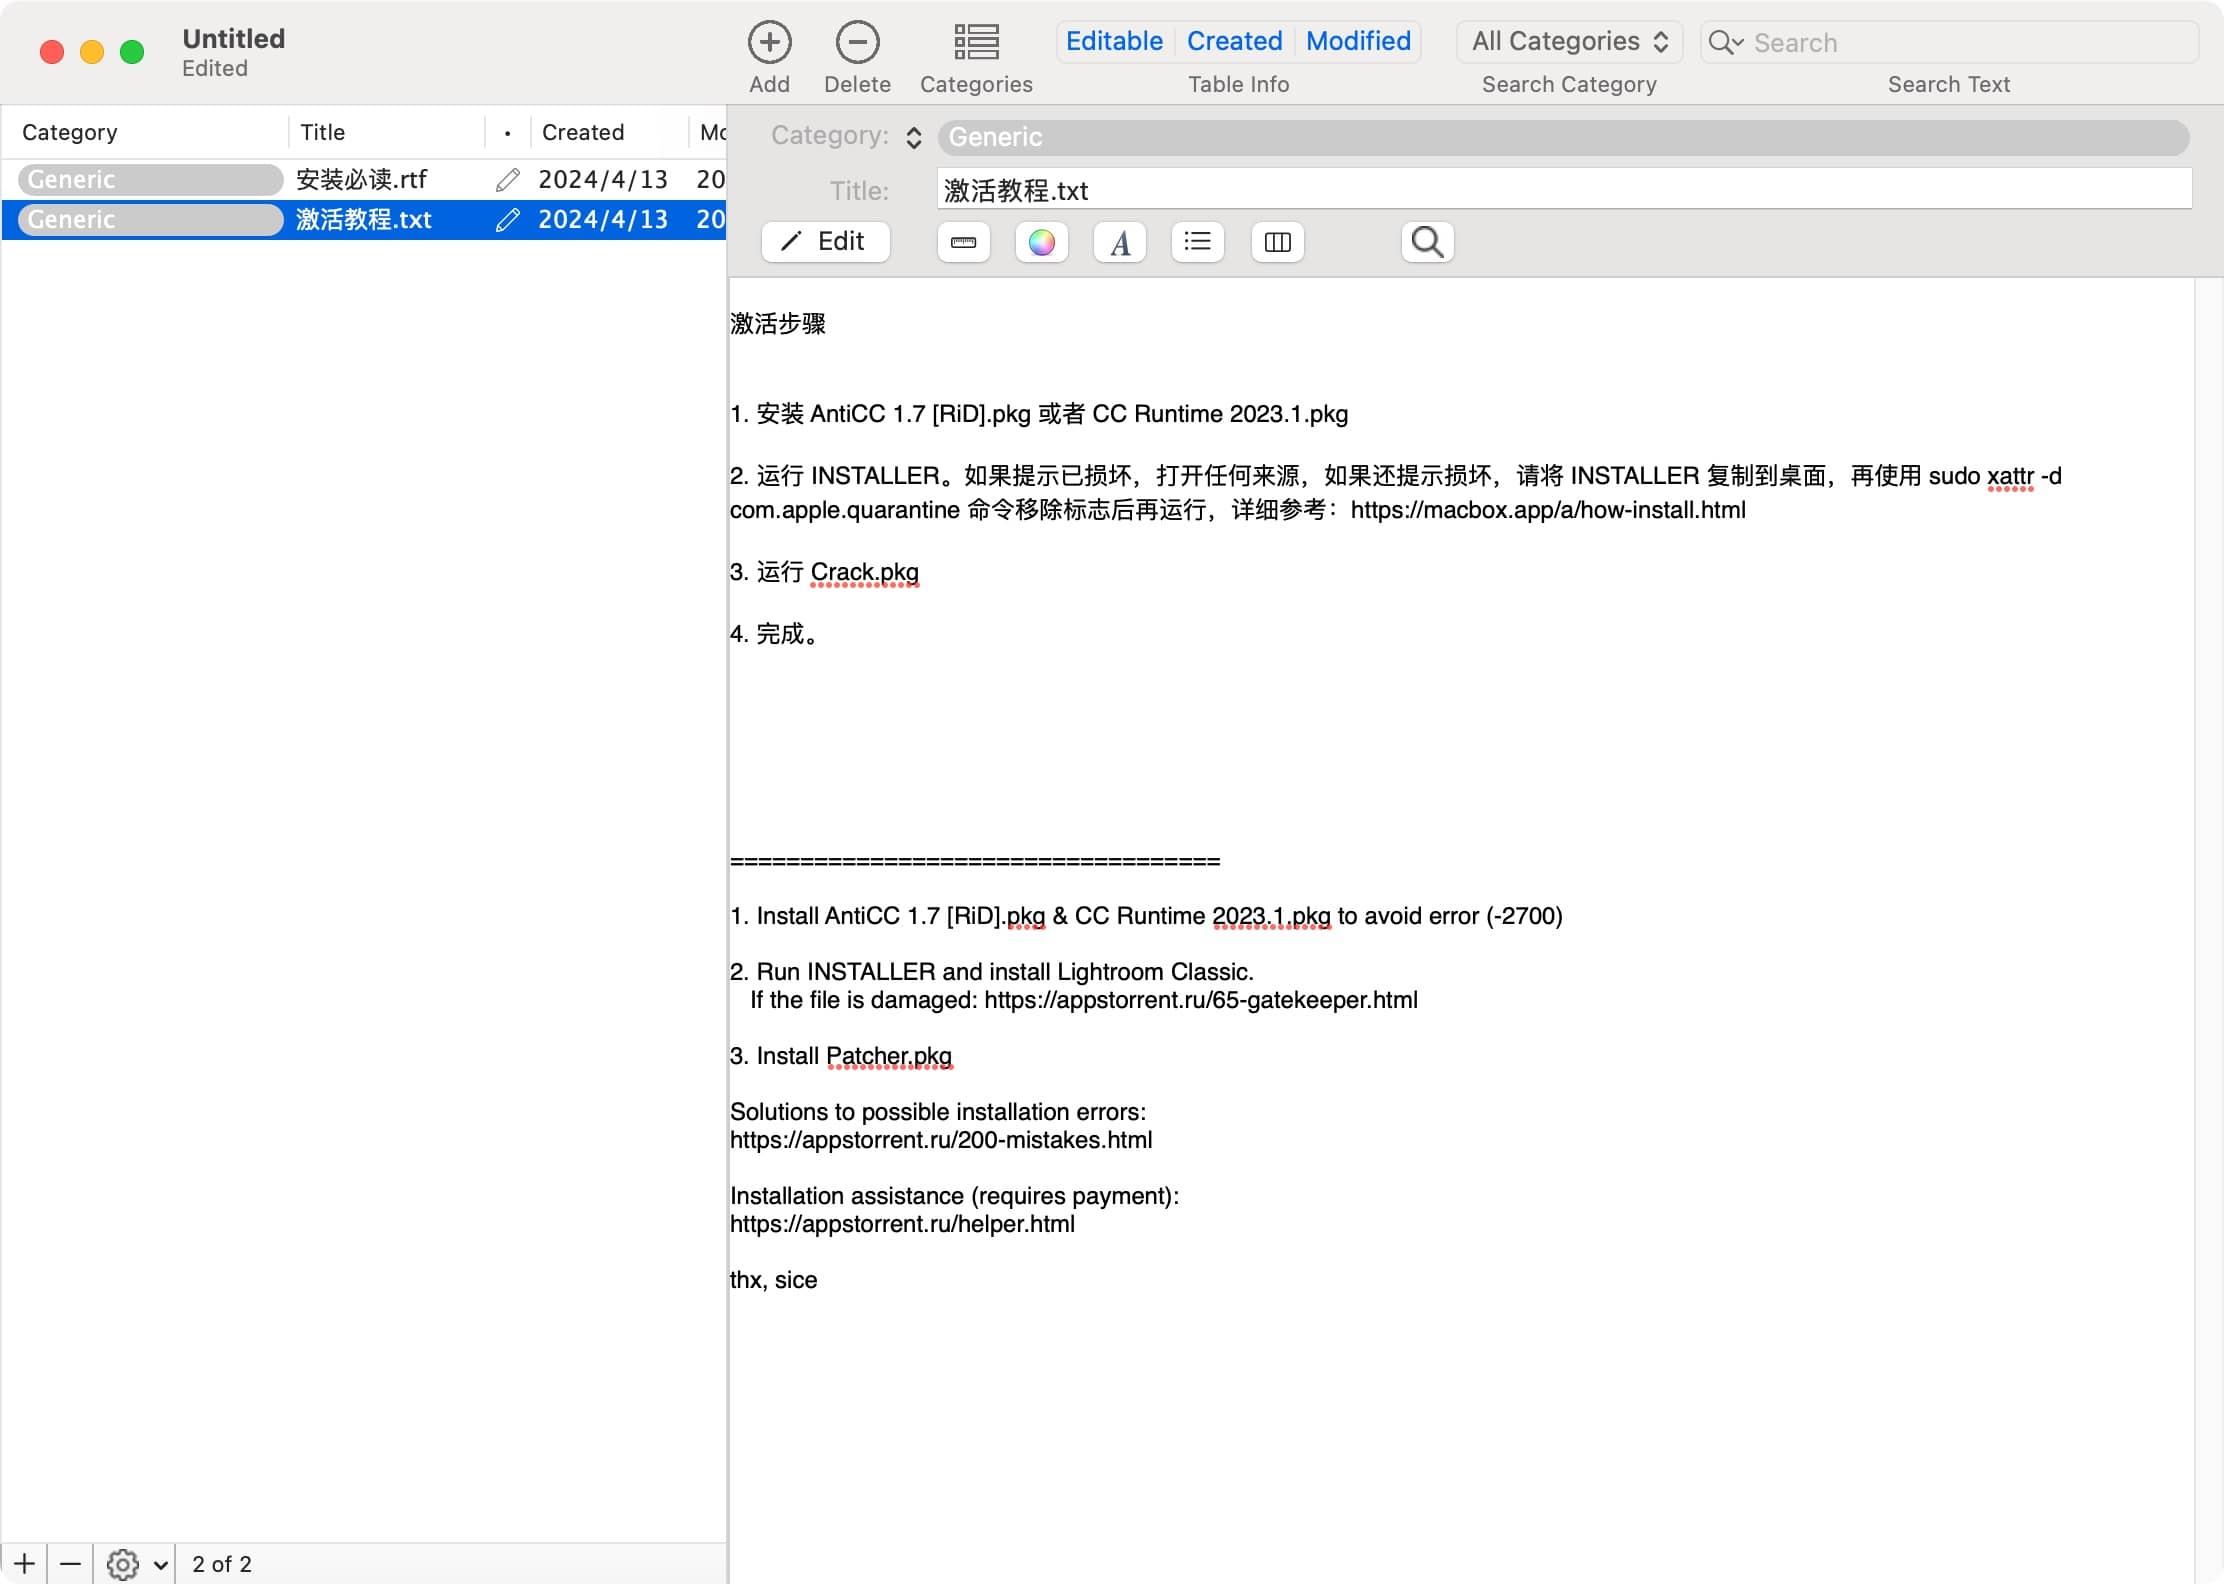Open the color wheel picker
This screenshot has height=1584, width=2224.
[x=1041, y=242]
